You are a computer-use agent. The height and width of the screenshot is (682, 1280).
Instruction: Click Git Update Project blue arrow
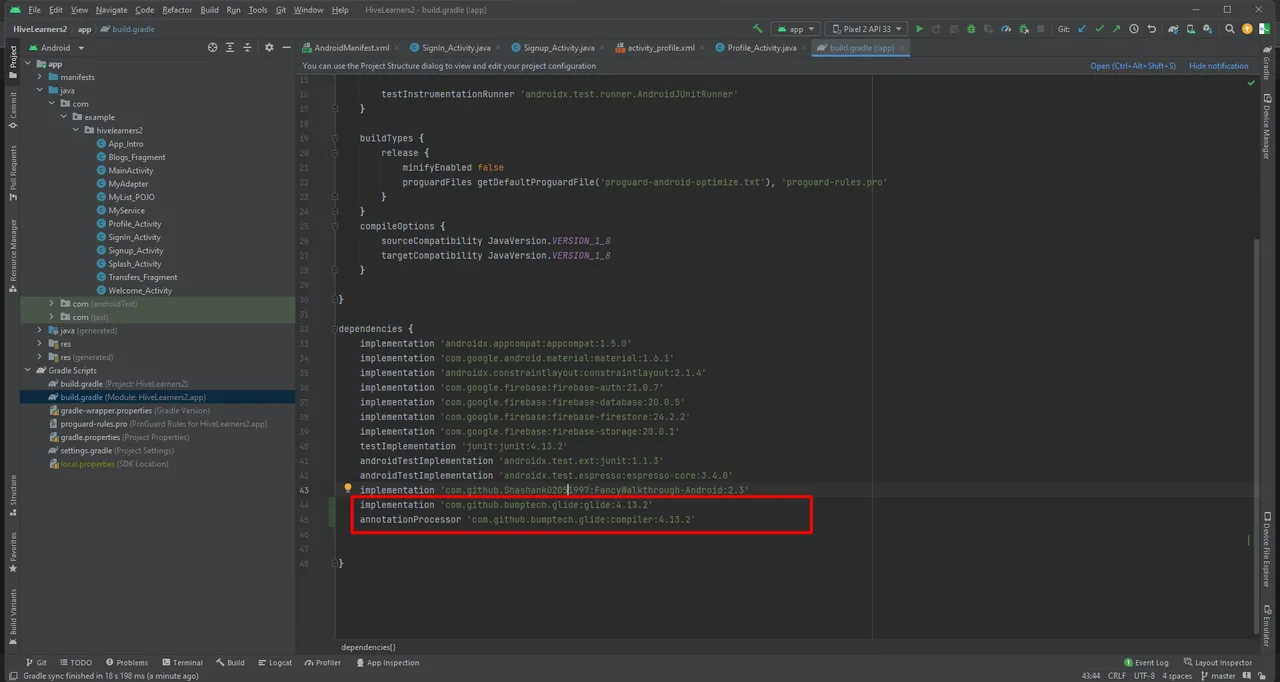coord(1083,29)
